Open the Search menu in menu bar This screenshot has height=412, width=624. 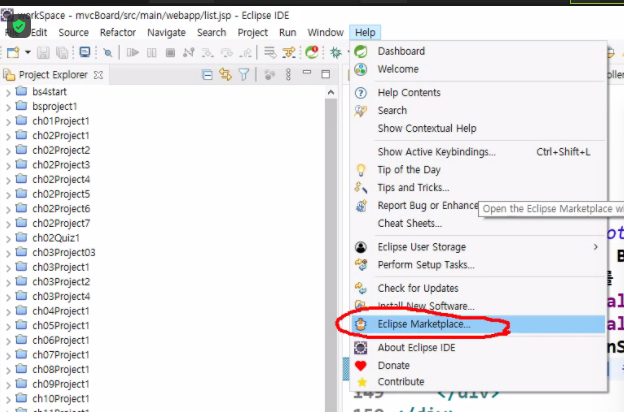[x=211, y=32]
